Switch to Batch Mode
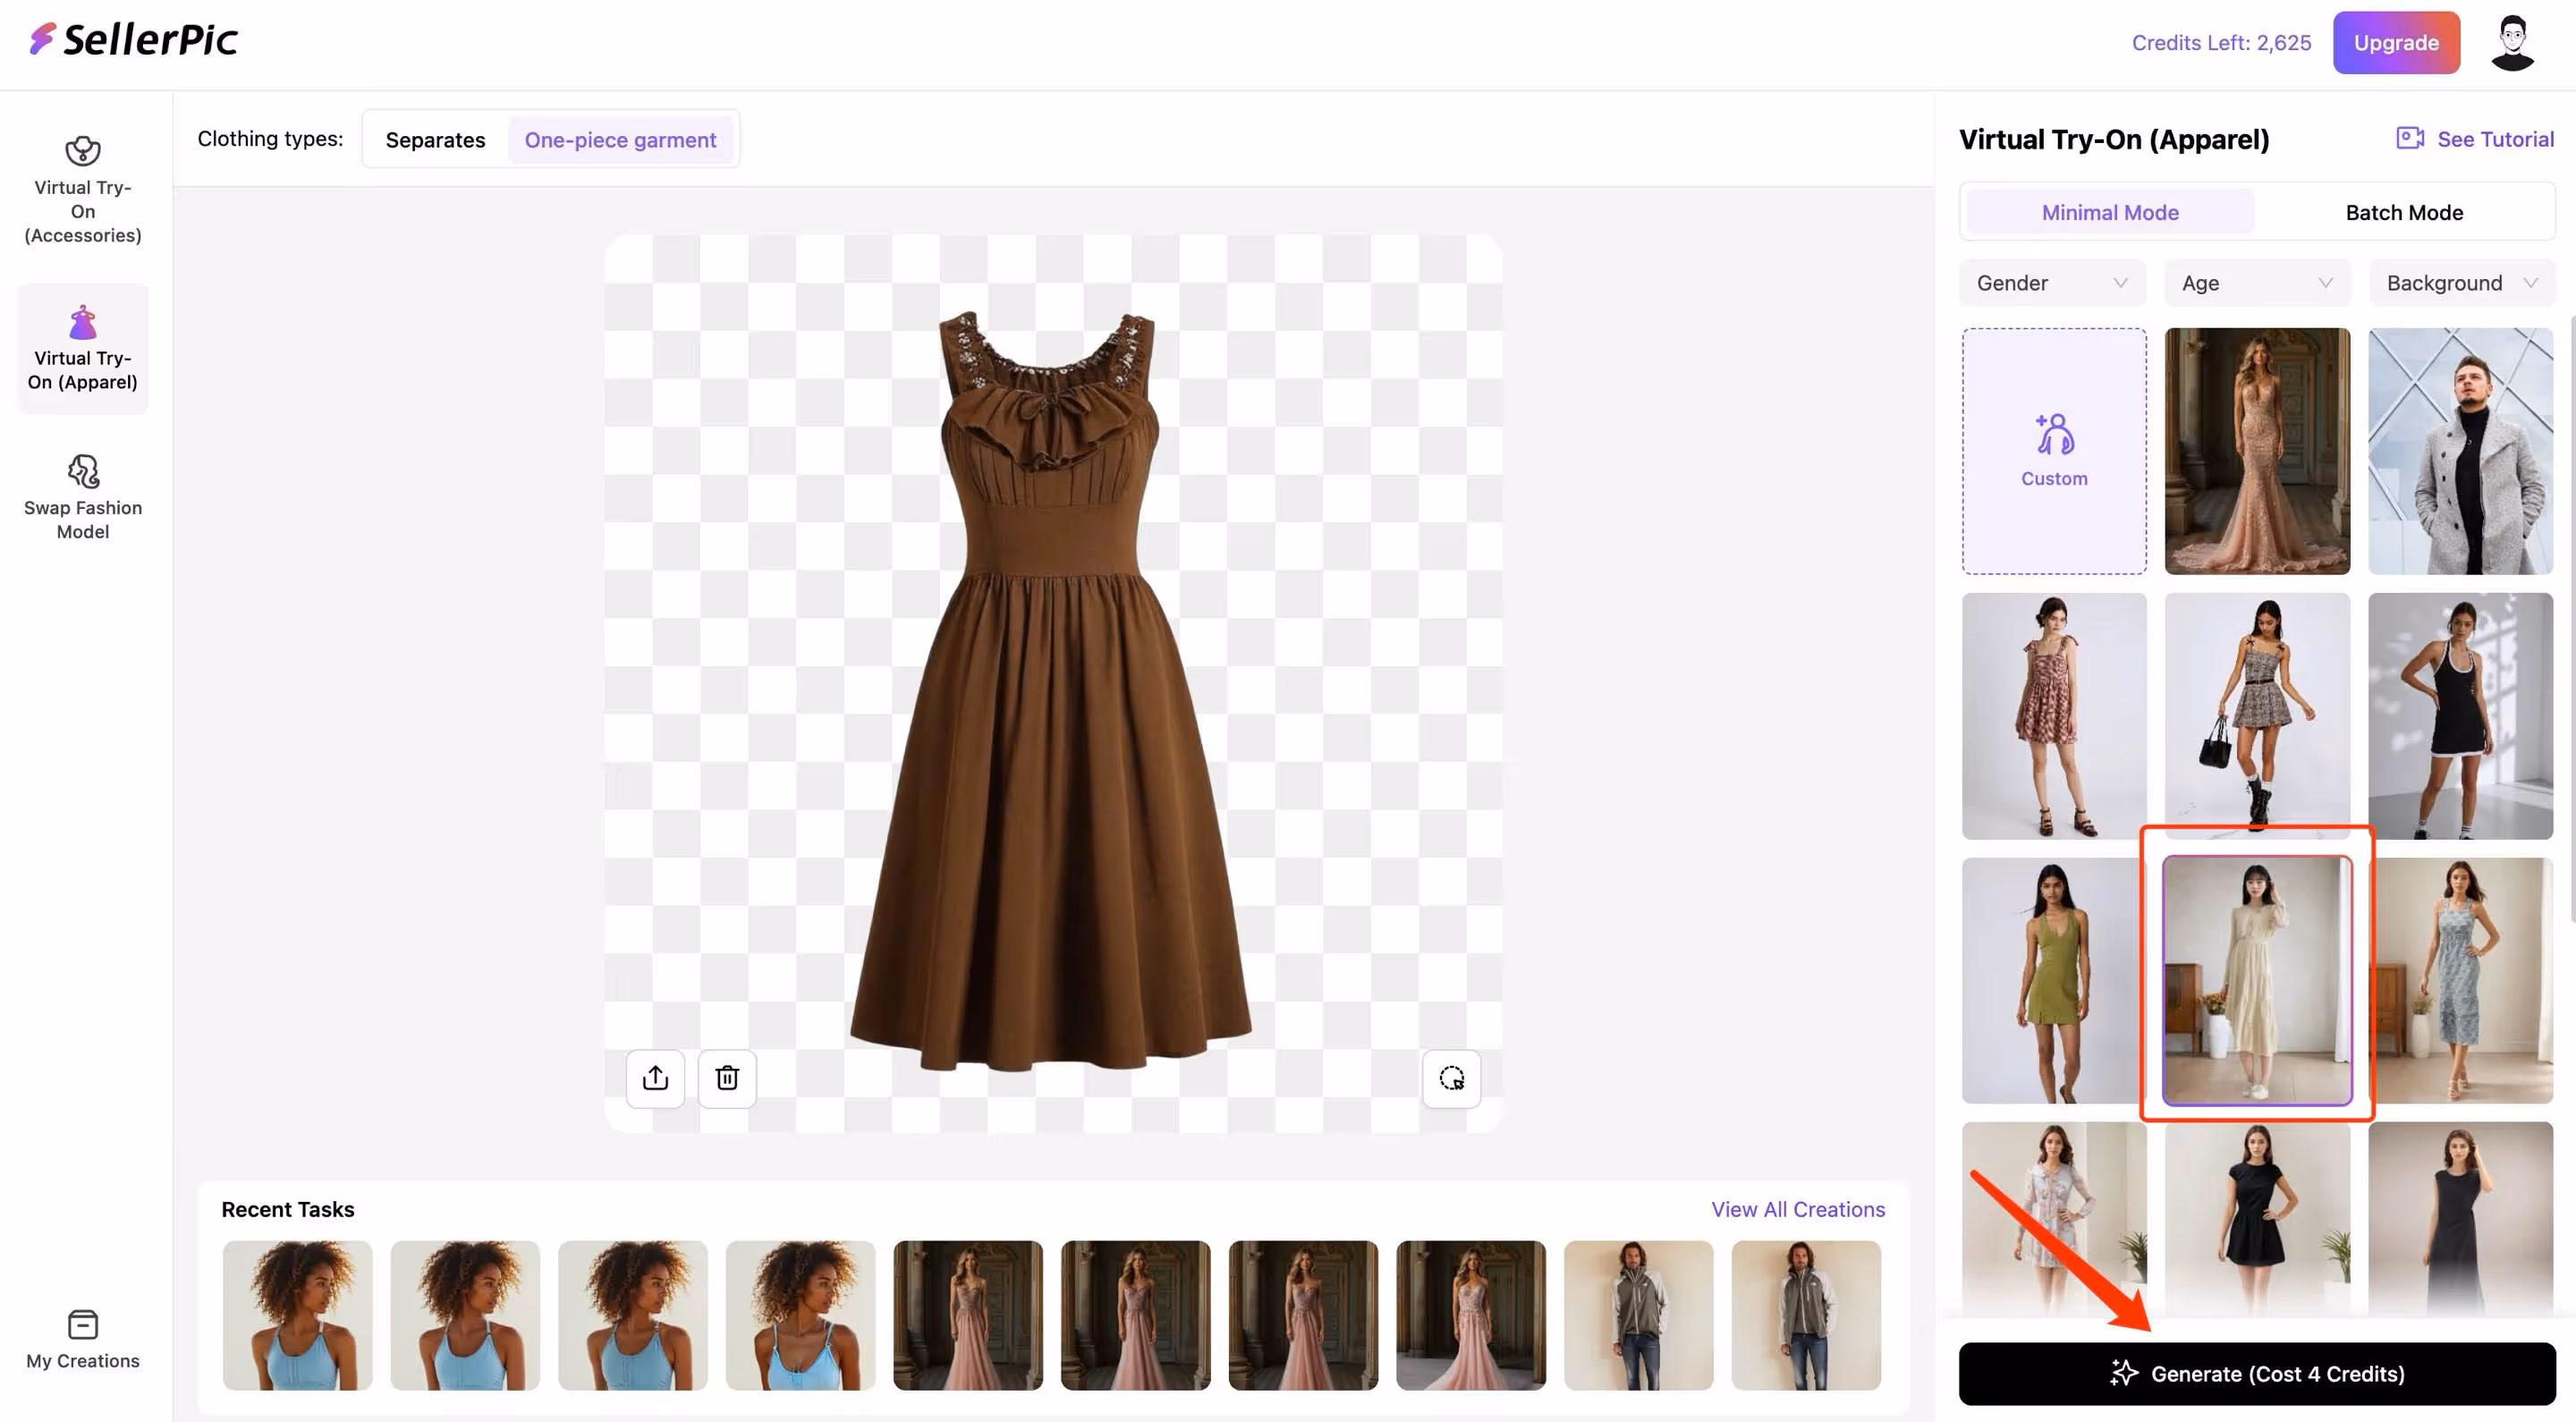Image resolution: width=2576 pixels, height=1422 pixels. [2403, 212]
